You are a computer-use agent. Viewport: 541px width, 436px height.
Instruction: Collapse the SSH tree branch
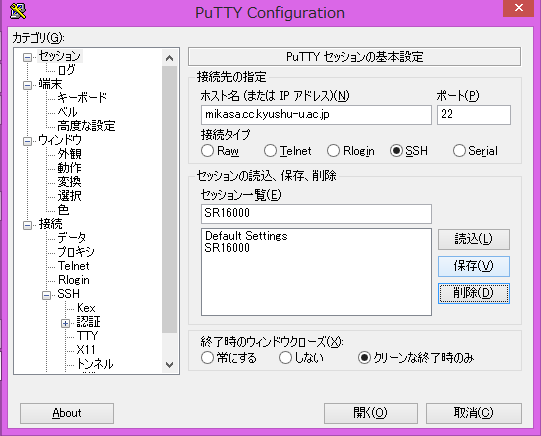coord(46,295)
